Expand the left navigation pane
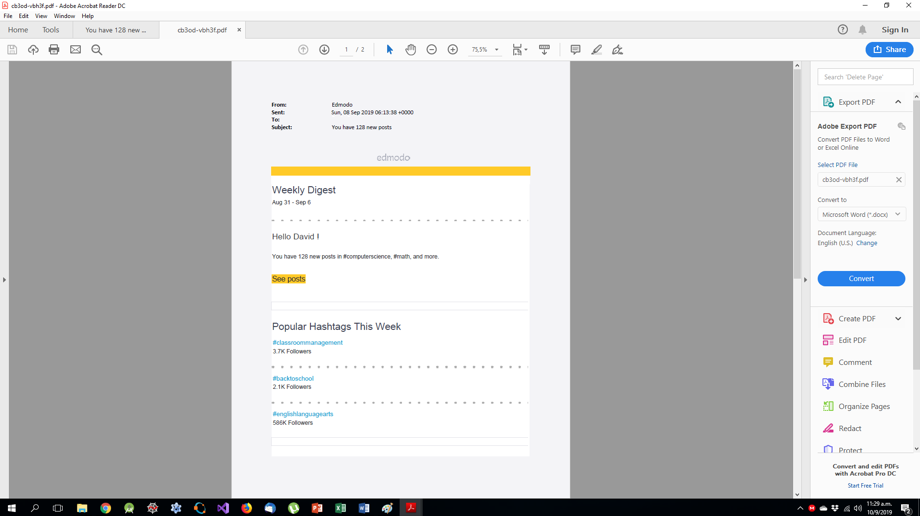The height and width of the screenshot is (516, 920). coord(4,280)
